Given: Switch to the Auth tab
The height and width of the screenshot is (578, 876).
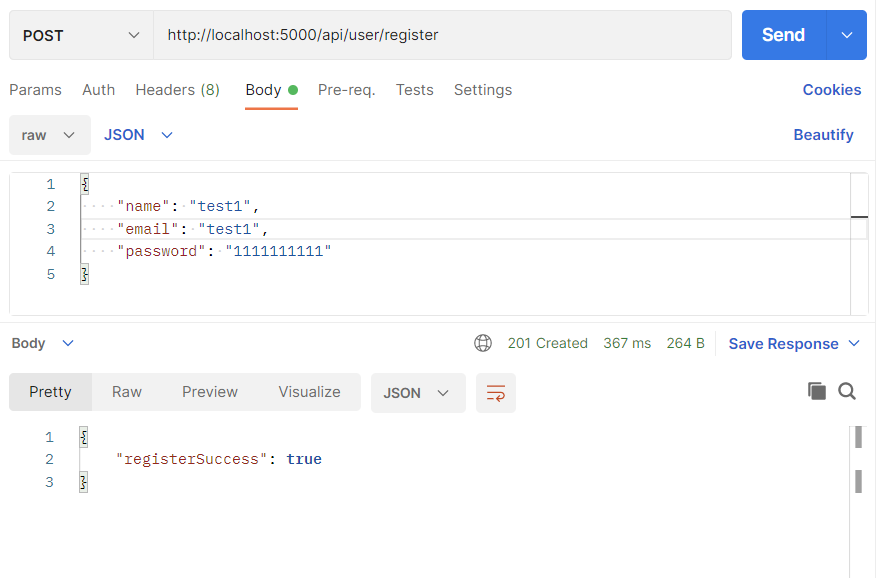Looking at the screenshot, I should [x=98, y=90].
